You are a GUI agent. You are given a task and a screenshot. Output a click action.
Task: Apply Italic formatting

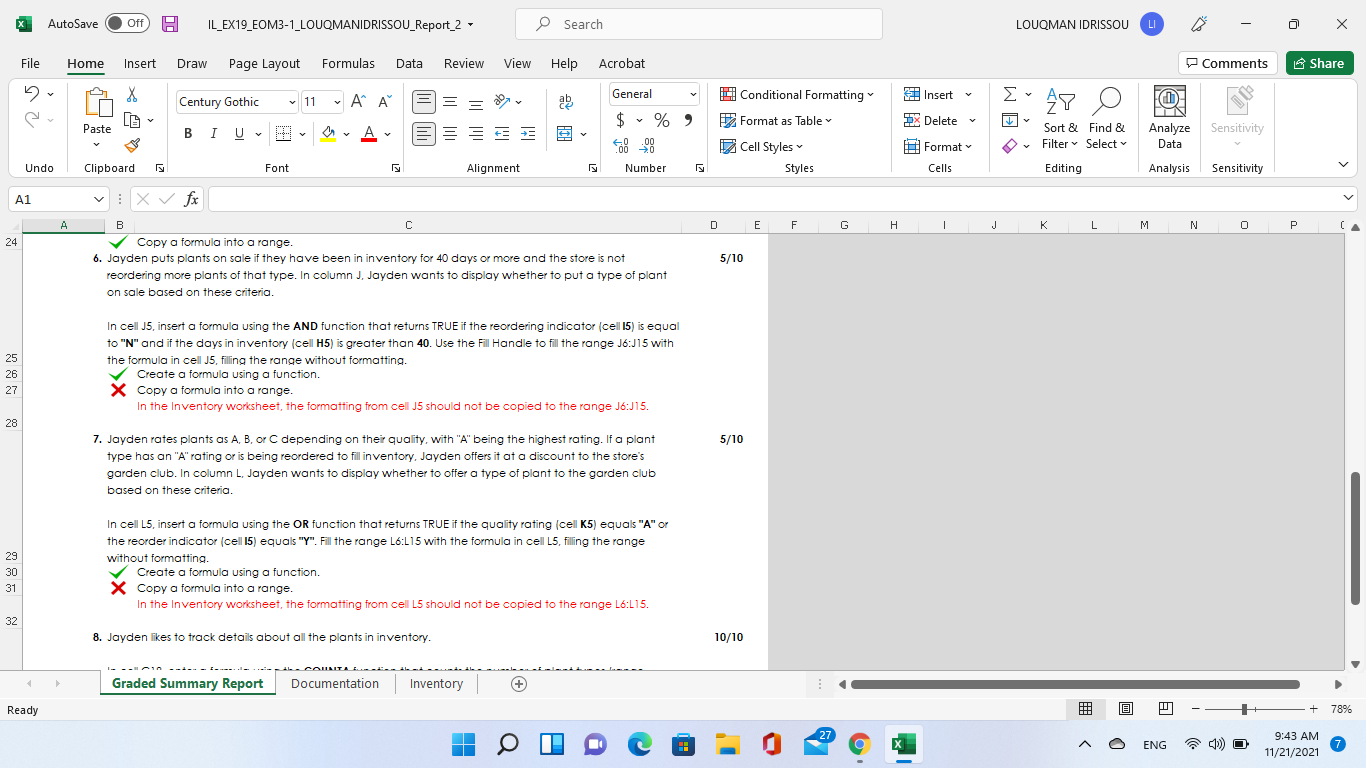pyautogui.click(x=211, y=133)
